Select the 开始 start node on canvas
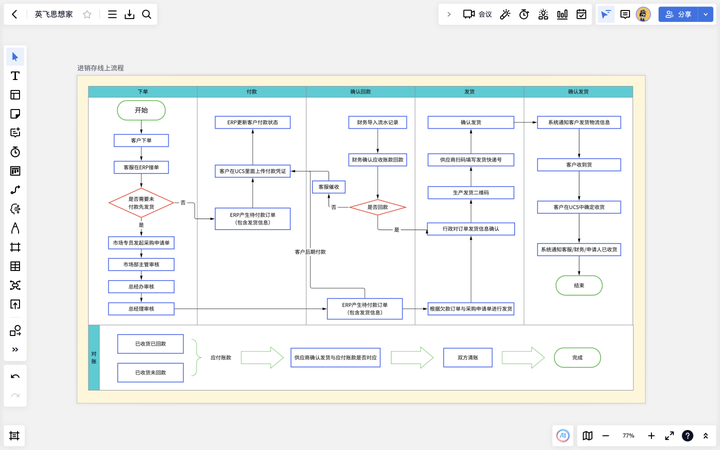 [141, 110]
